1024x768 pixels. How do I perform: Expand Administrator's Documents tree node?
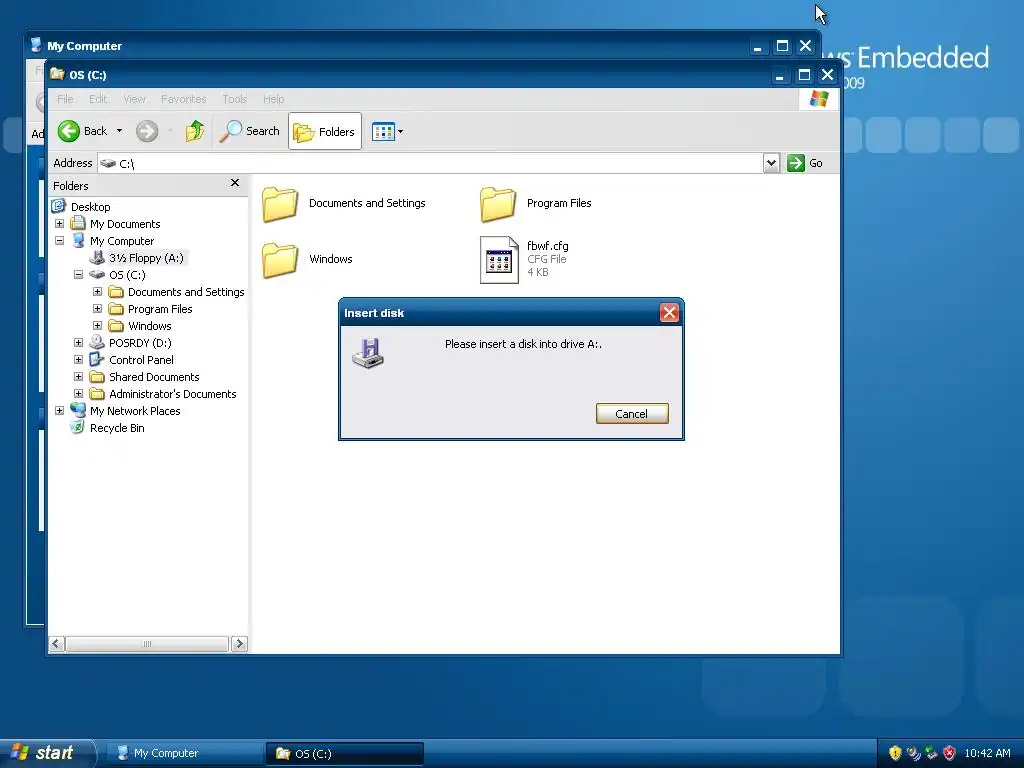pyautogui.click(x=78, y=393)
